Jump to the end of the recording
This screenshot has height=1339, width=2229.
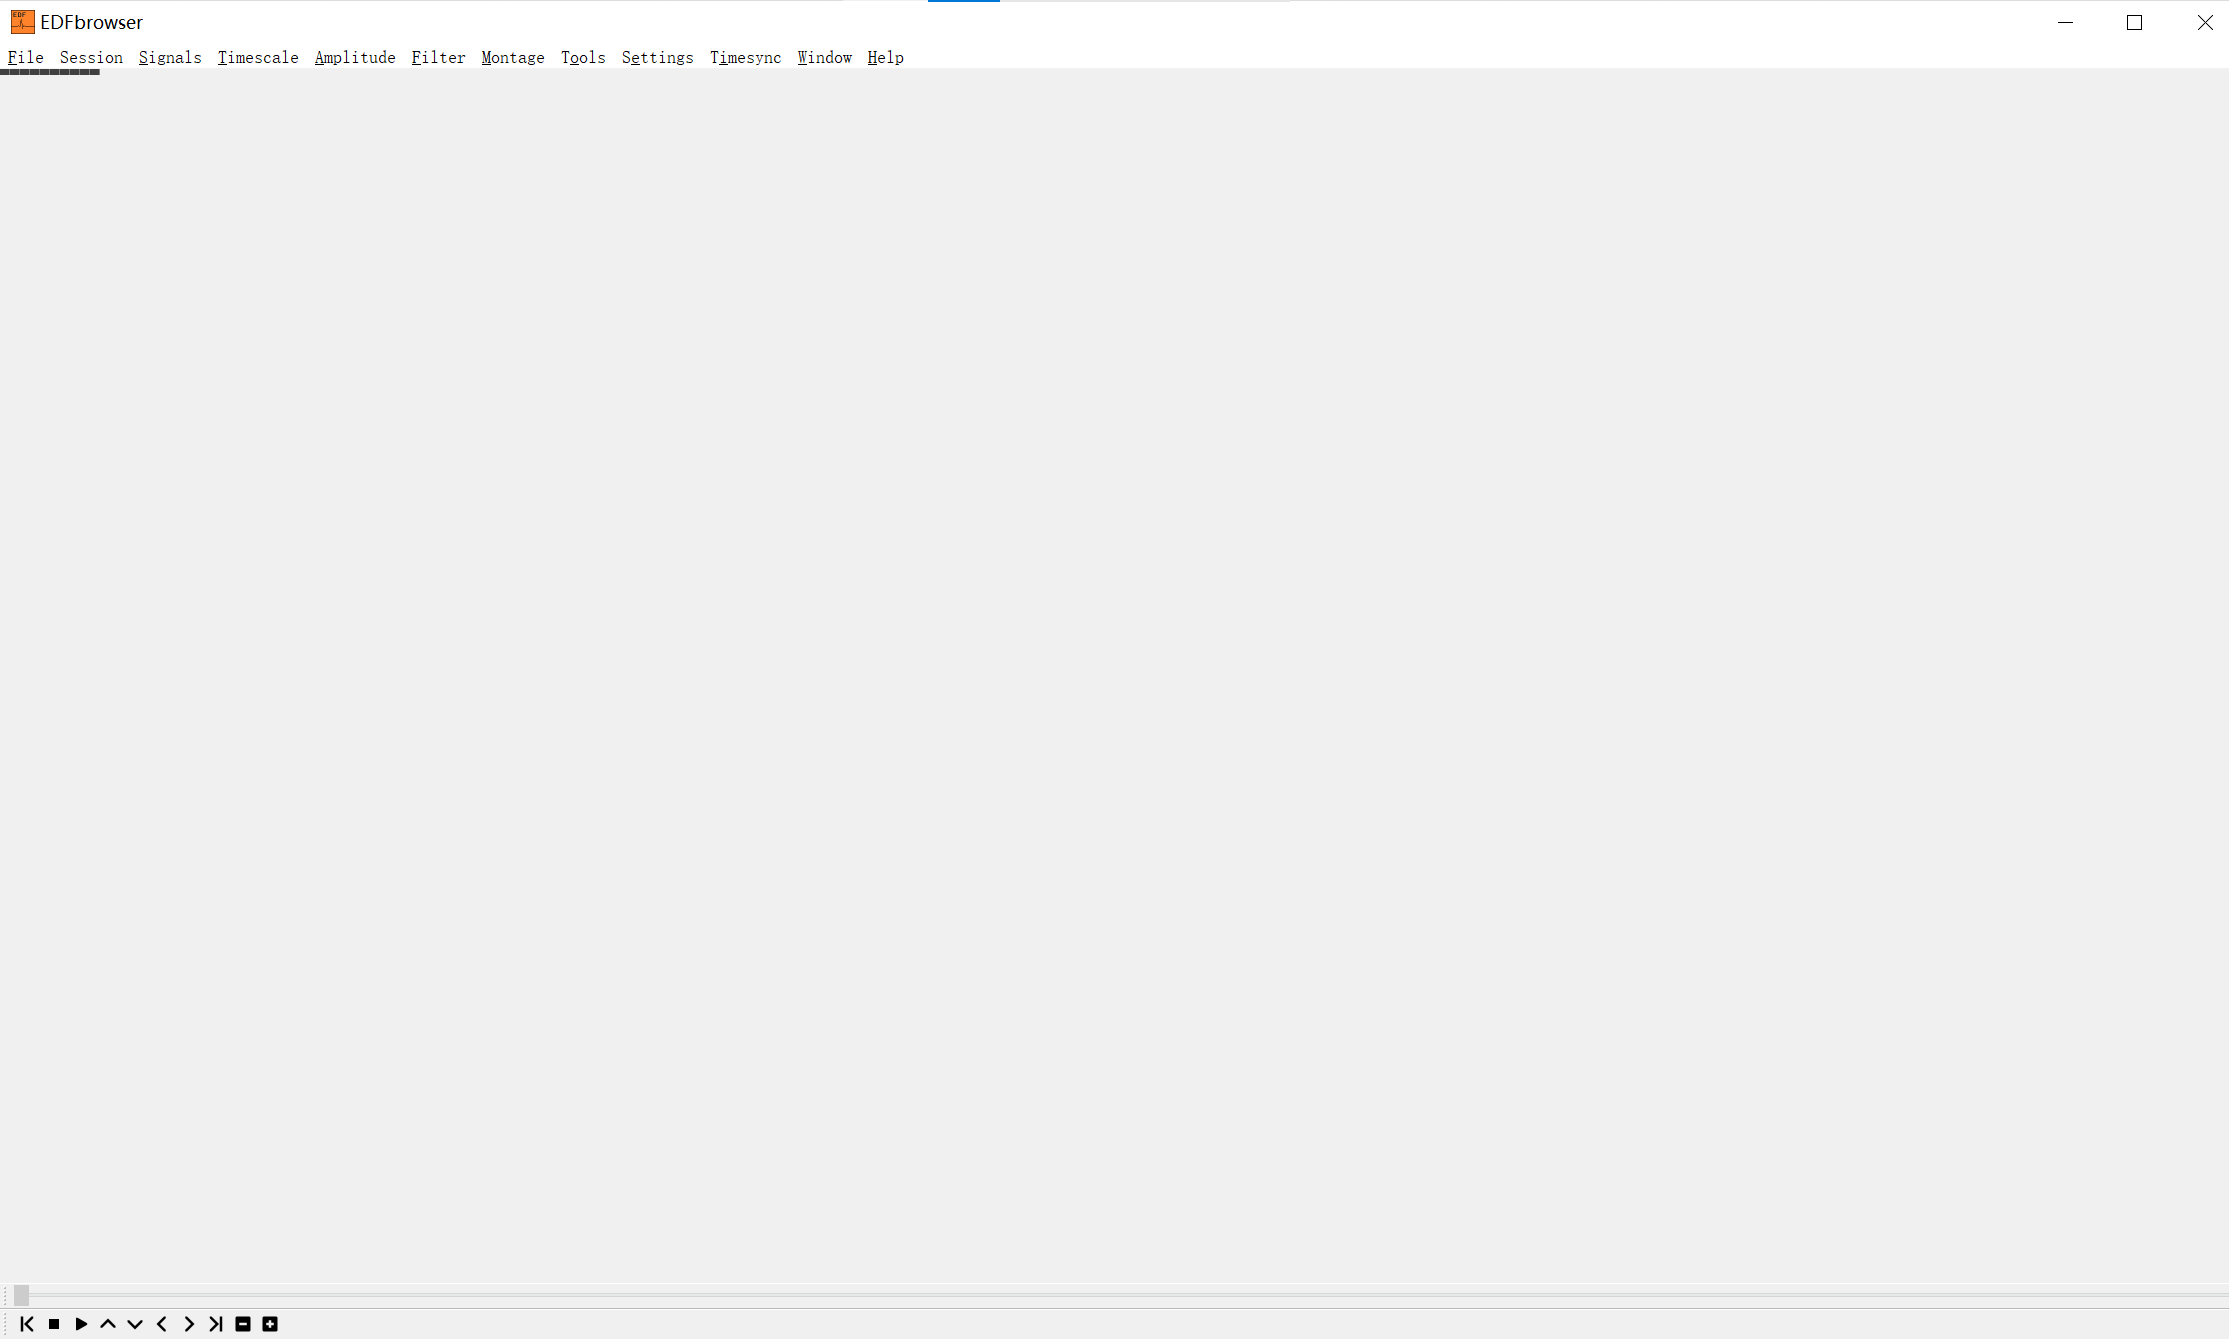pos(215,1323)
